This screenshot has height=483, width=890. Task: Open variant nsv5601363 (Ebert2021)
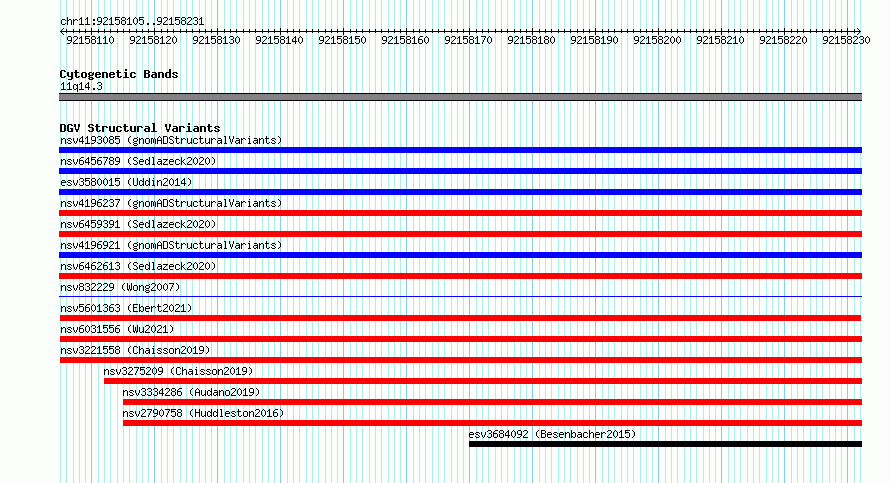[x=126, y=308]
